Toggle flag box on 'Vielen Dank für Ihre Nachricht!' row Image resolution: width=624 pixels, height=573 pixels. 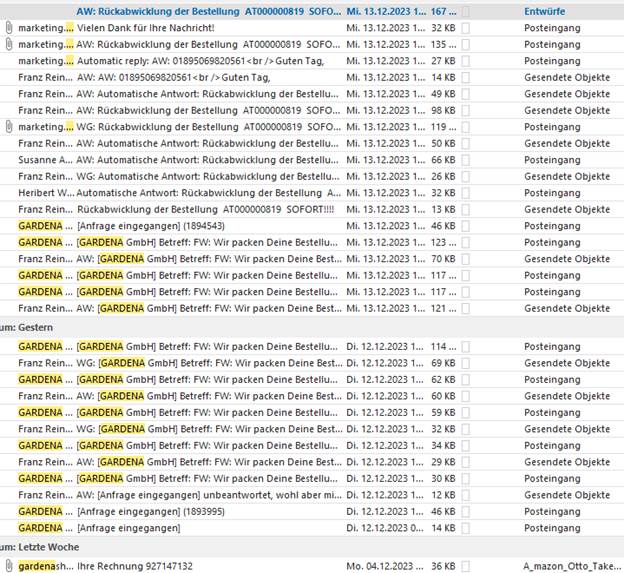466,28
